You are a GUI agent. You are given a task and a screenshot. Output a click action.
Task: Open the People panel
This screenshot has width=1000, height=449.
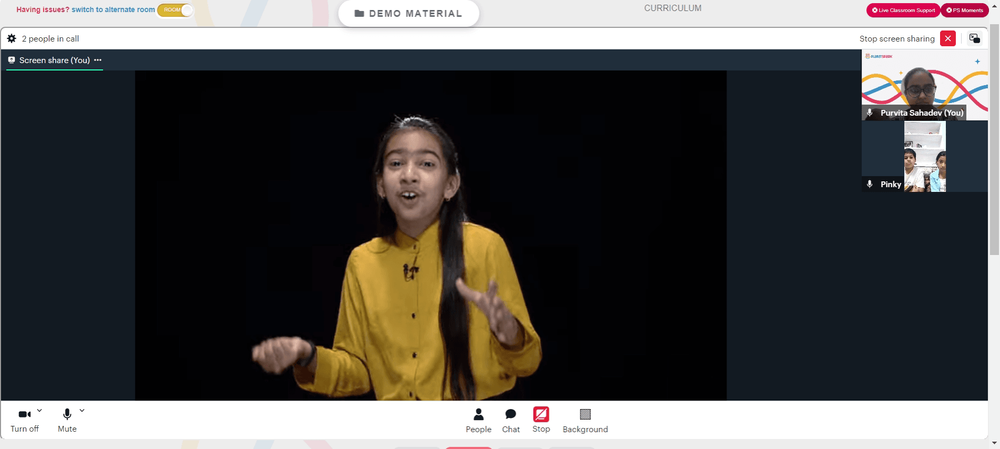pyautogui.click(x=478, y=421)
